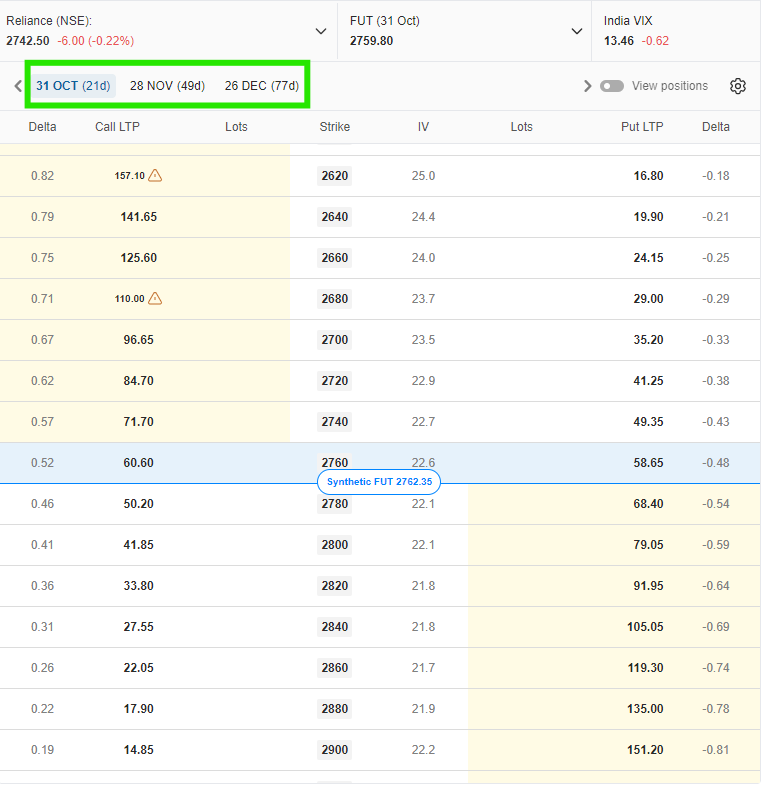The image size is (764, 787).
Task: Select the 2760 strike
Action: point(335,462)
